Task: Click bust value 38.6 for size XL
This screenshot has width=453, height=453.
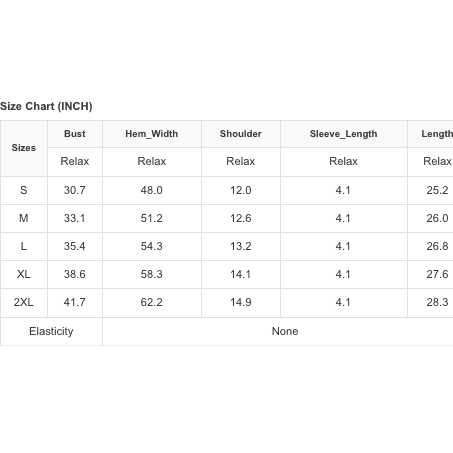Action: [x=75, y=274]
